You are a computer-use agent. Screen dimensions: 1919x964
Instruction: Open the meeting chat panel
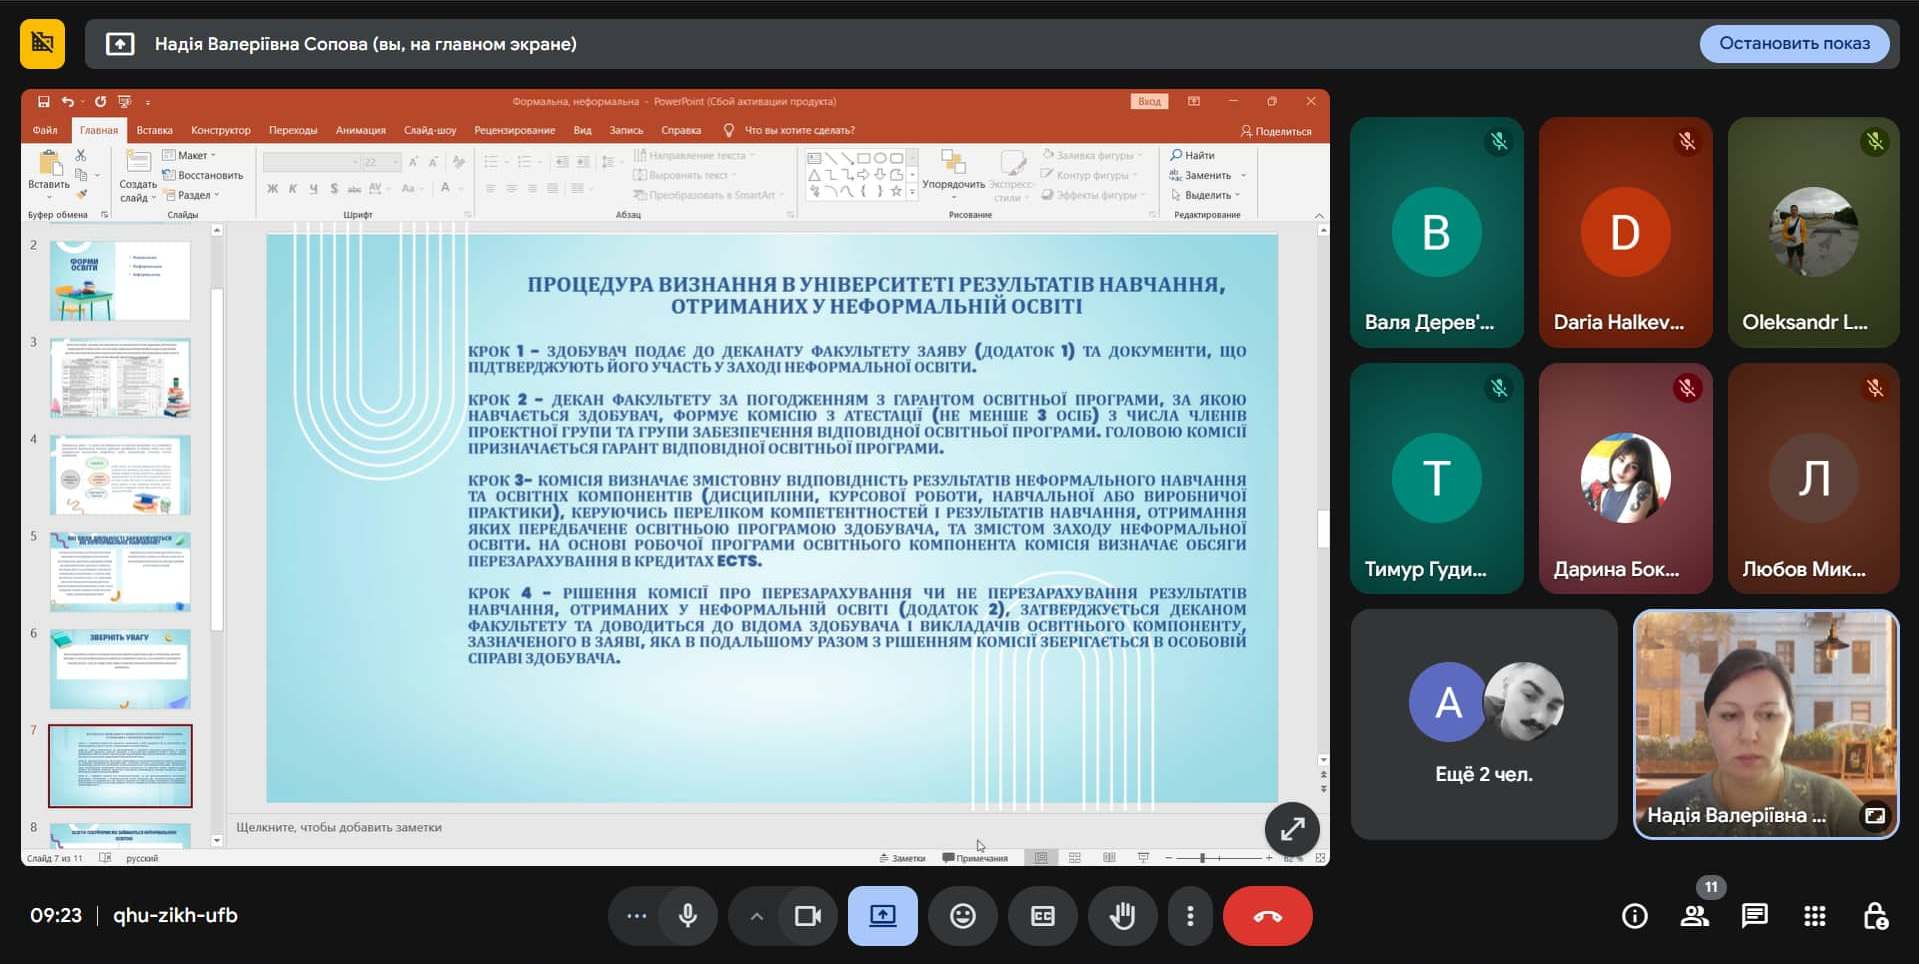point(1754,916)
